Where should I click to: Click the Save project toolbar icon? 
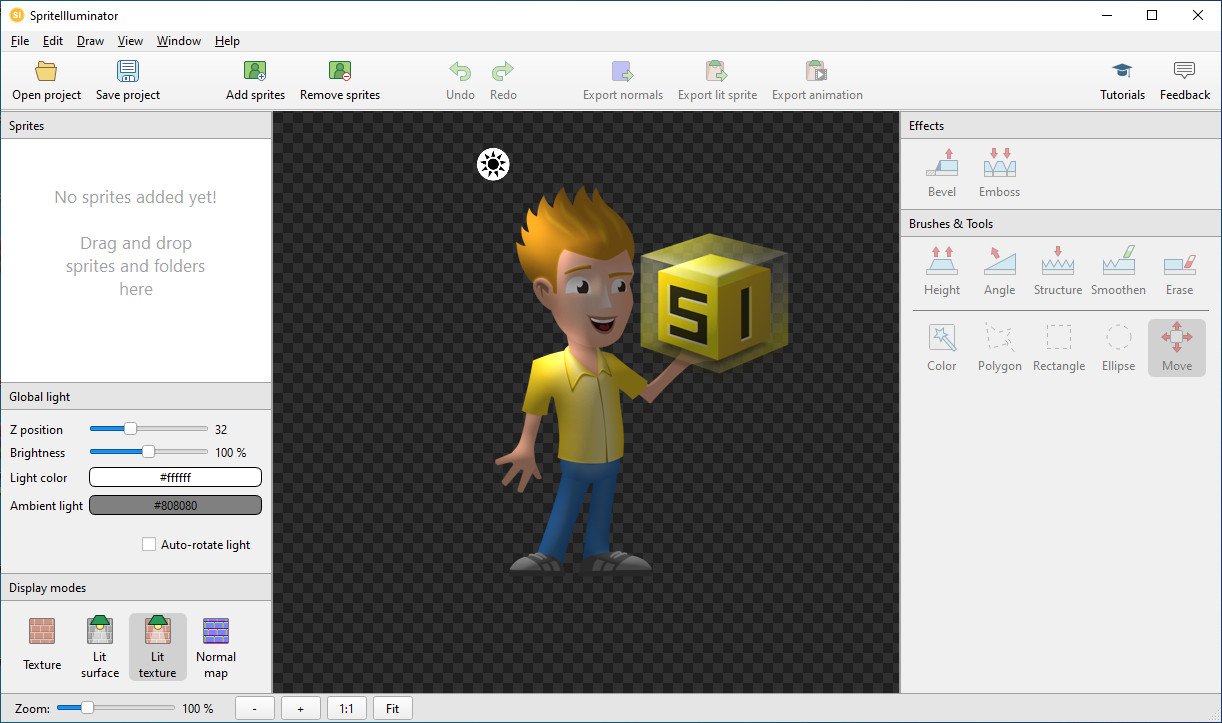[x=128, y=72]
